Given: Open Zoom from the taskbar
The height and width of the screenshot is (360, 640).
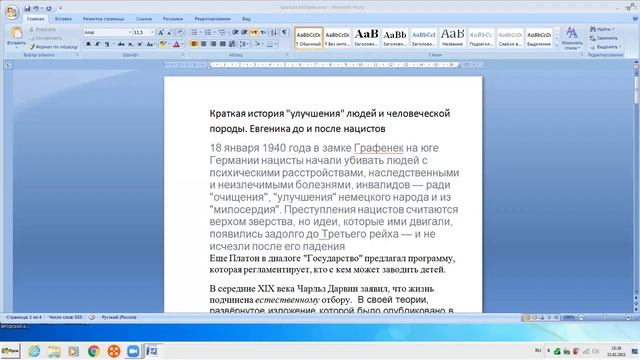Looking at the screenshot, I should [x=133, y=351].
